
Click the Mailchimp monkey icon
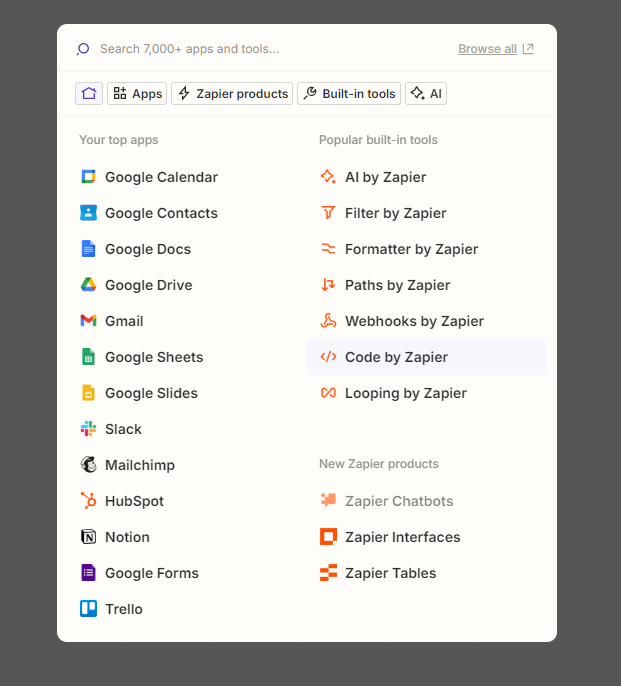click(88, 465)
